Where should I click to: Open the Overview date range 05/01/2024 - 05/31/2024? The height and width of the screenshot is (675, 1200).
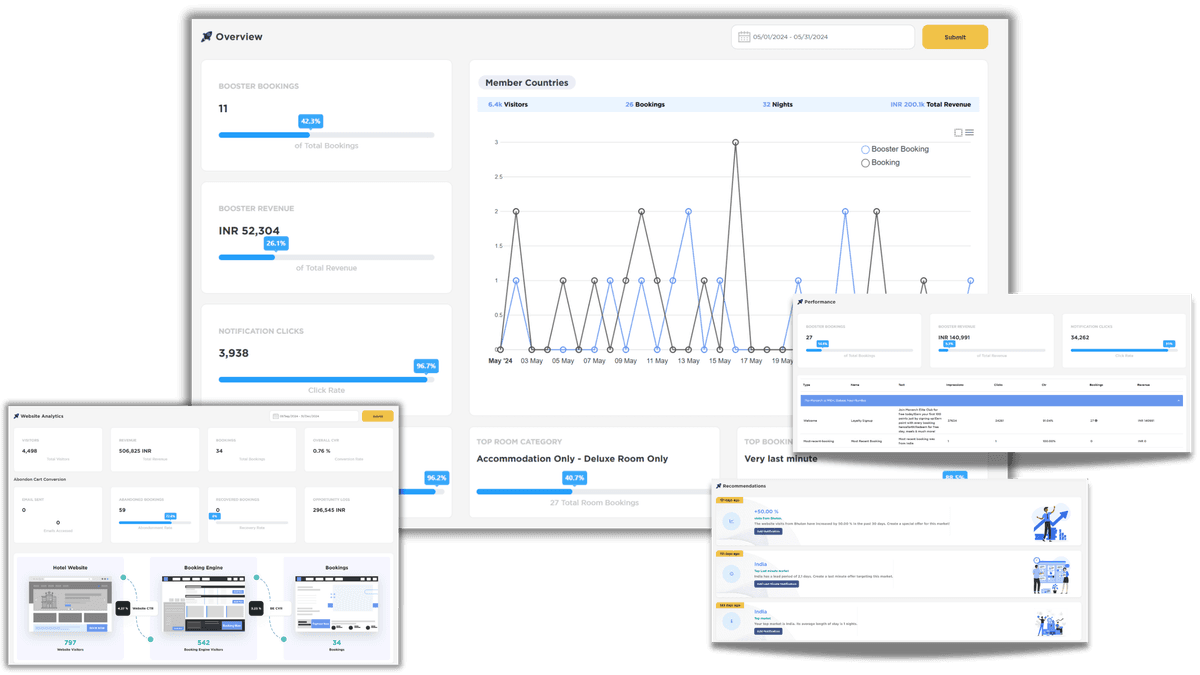click(x=825, y=37)
